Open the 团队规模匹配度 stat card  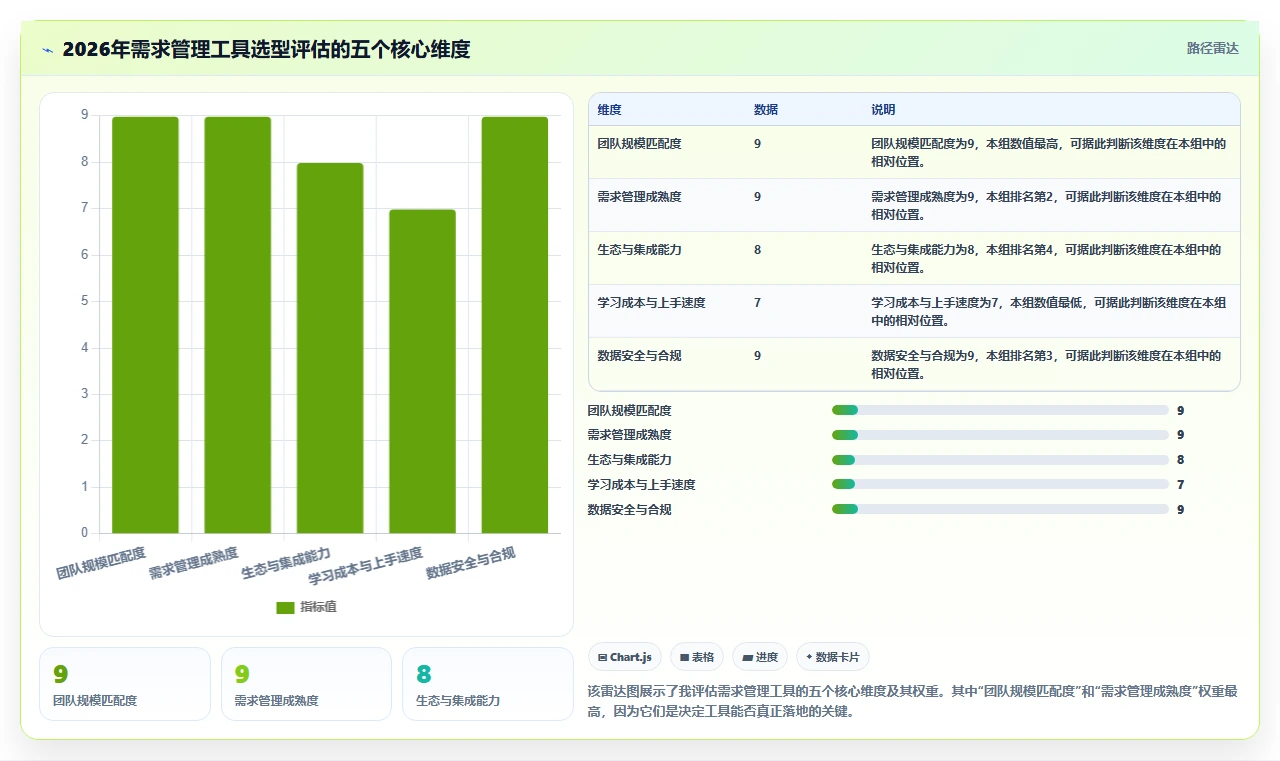[125, 684]
